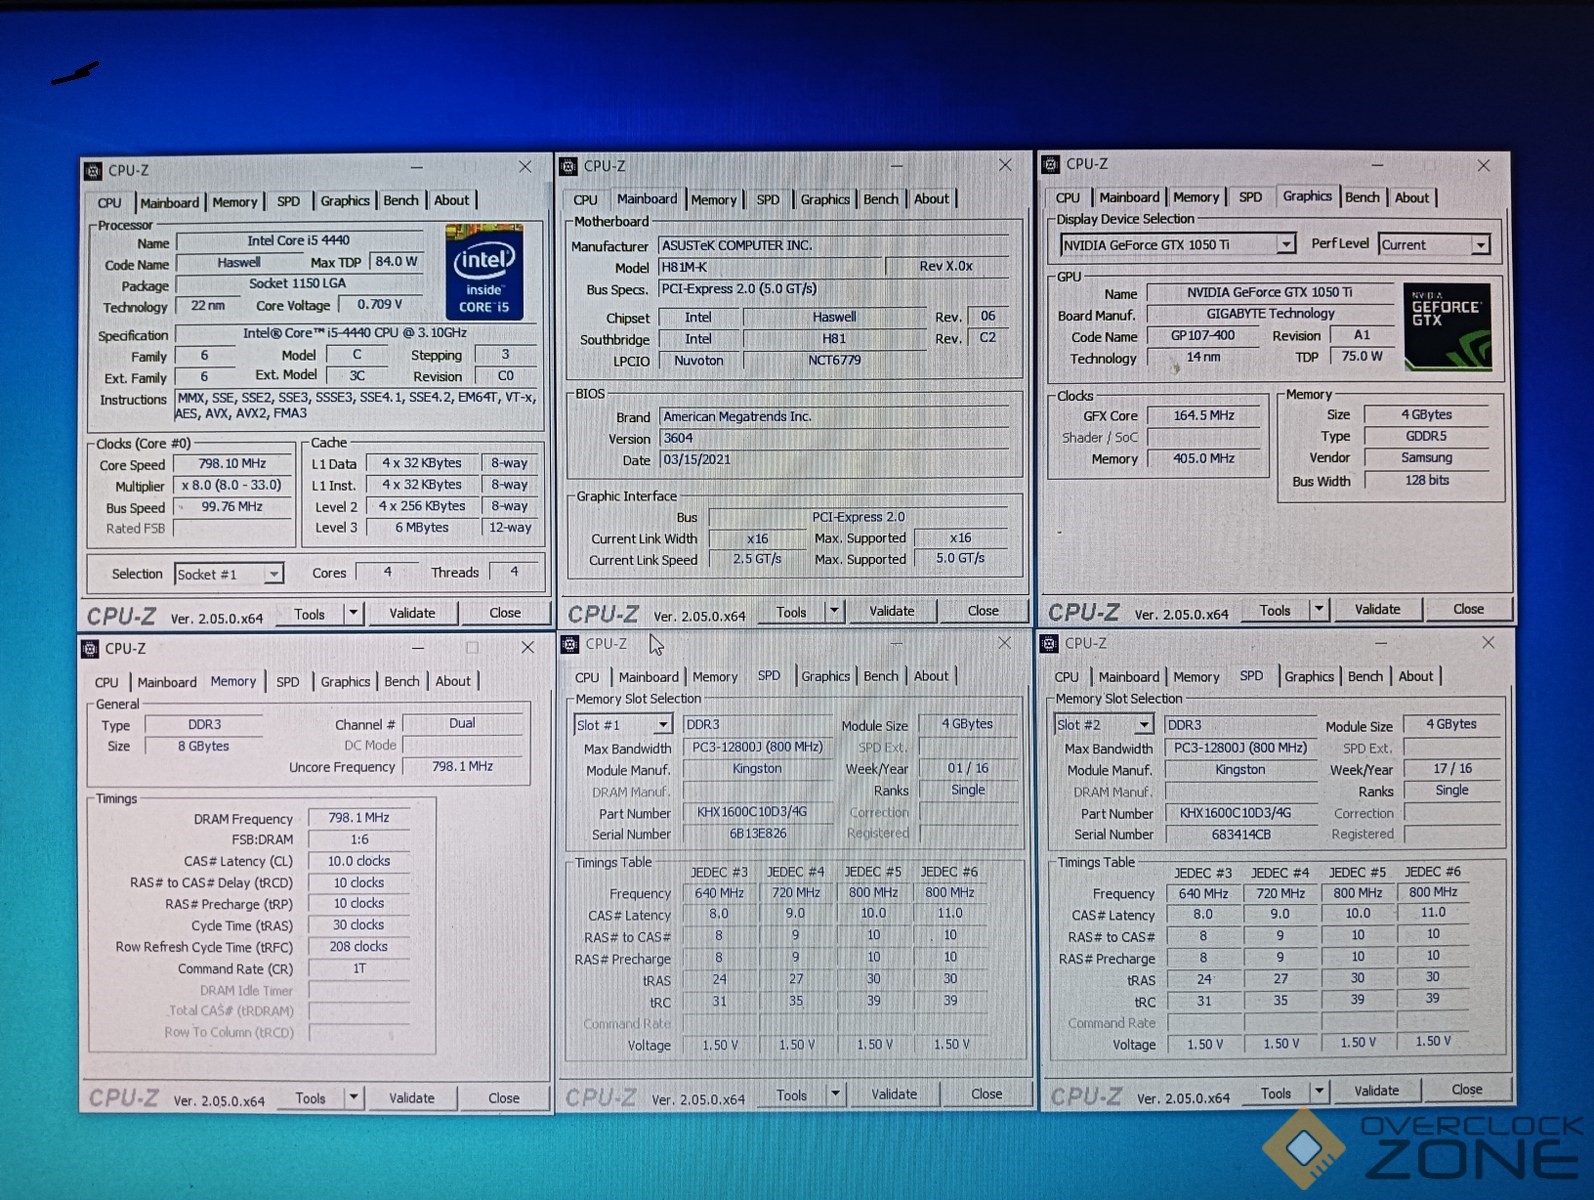Click the Validate button in the memory timings window
Viewport: 1594px width, 1200px height.
[x=412, y=1097]
